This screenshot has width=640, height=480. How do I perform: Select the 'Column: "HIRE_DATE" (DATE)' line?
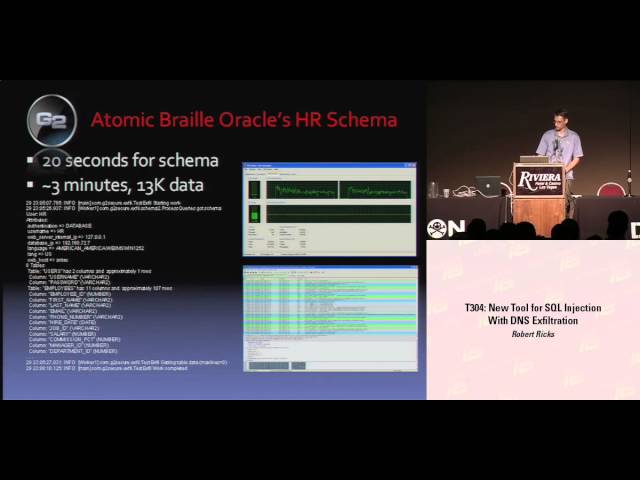tap(62, 322)
